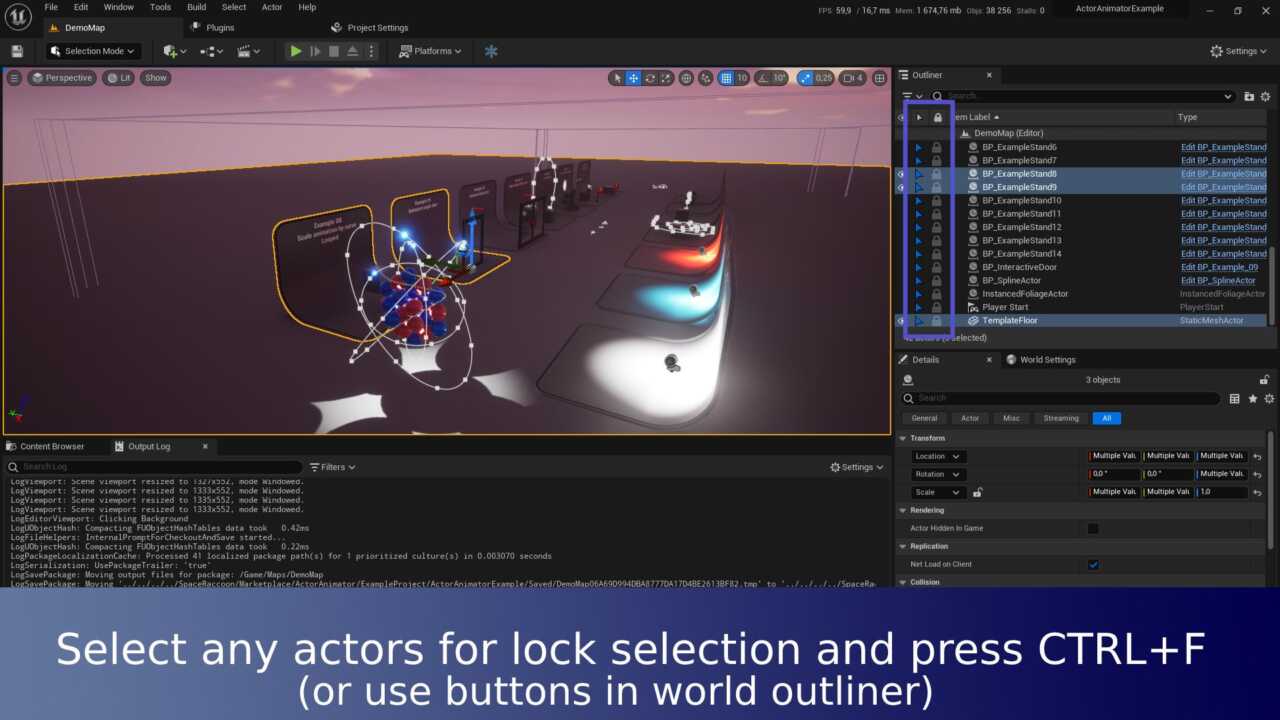Toggle scale snapping icon in viewport
This screenshot has height=720, width=1280.
pos(806,78)
